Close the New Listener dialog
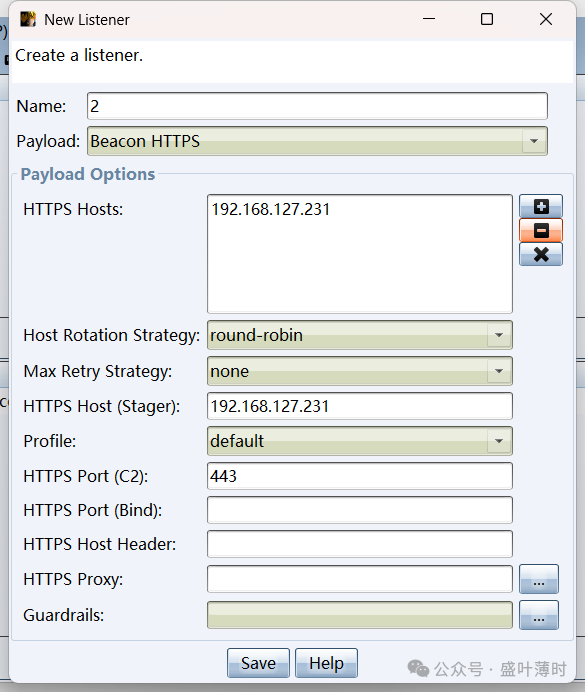The width and height of the screenshot is (585, 692). pyautogui.click(x=546, y=19)
